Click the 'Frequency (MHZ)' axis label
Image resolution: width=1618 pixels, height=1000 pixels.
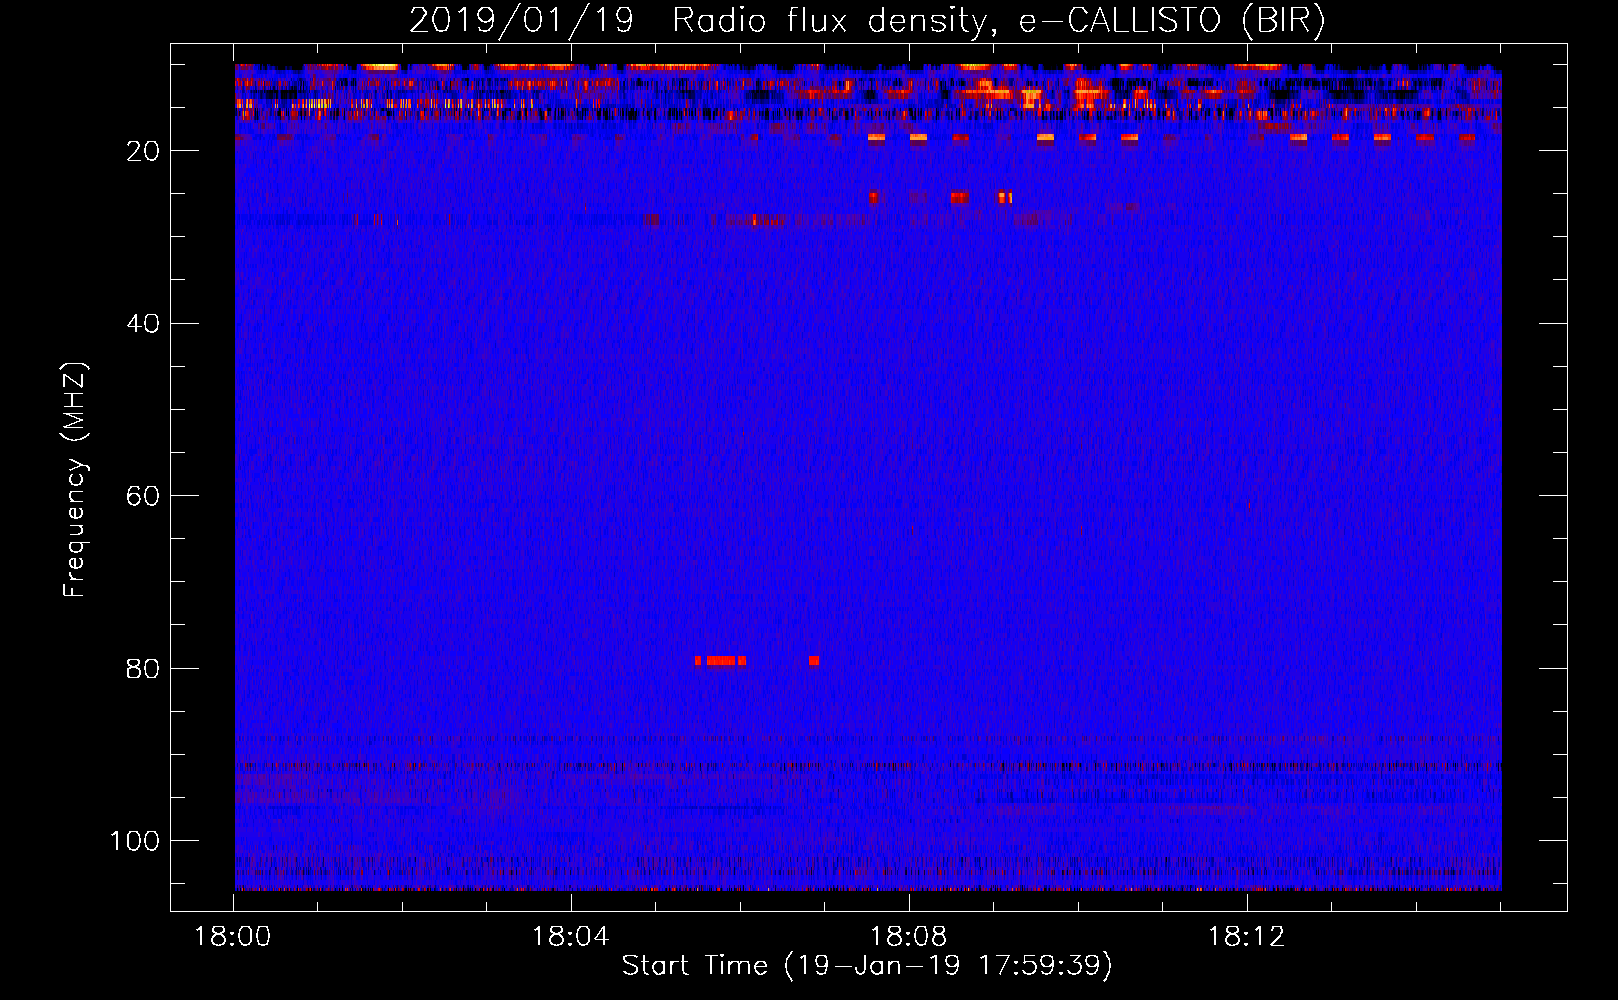click(75, 480)
